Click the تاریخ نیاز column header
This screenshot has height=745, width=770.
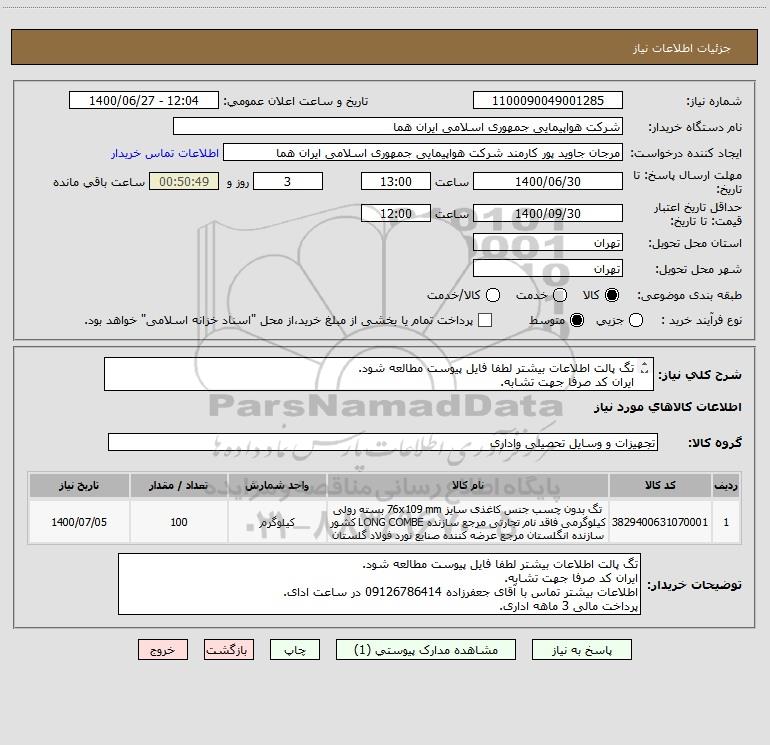click(x=79, y=485)
